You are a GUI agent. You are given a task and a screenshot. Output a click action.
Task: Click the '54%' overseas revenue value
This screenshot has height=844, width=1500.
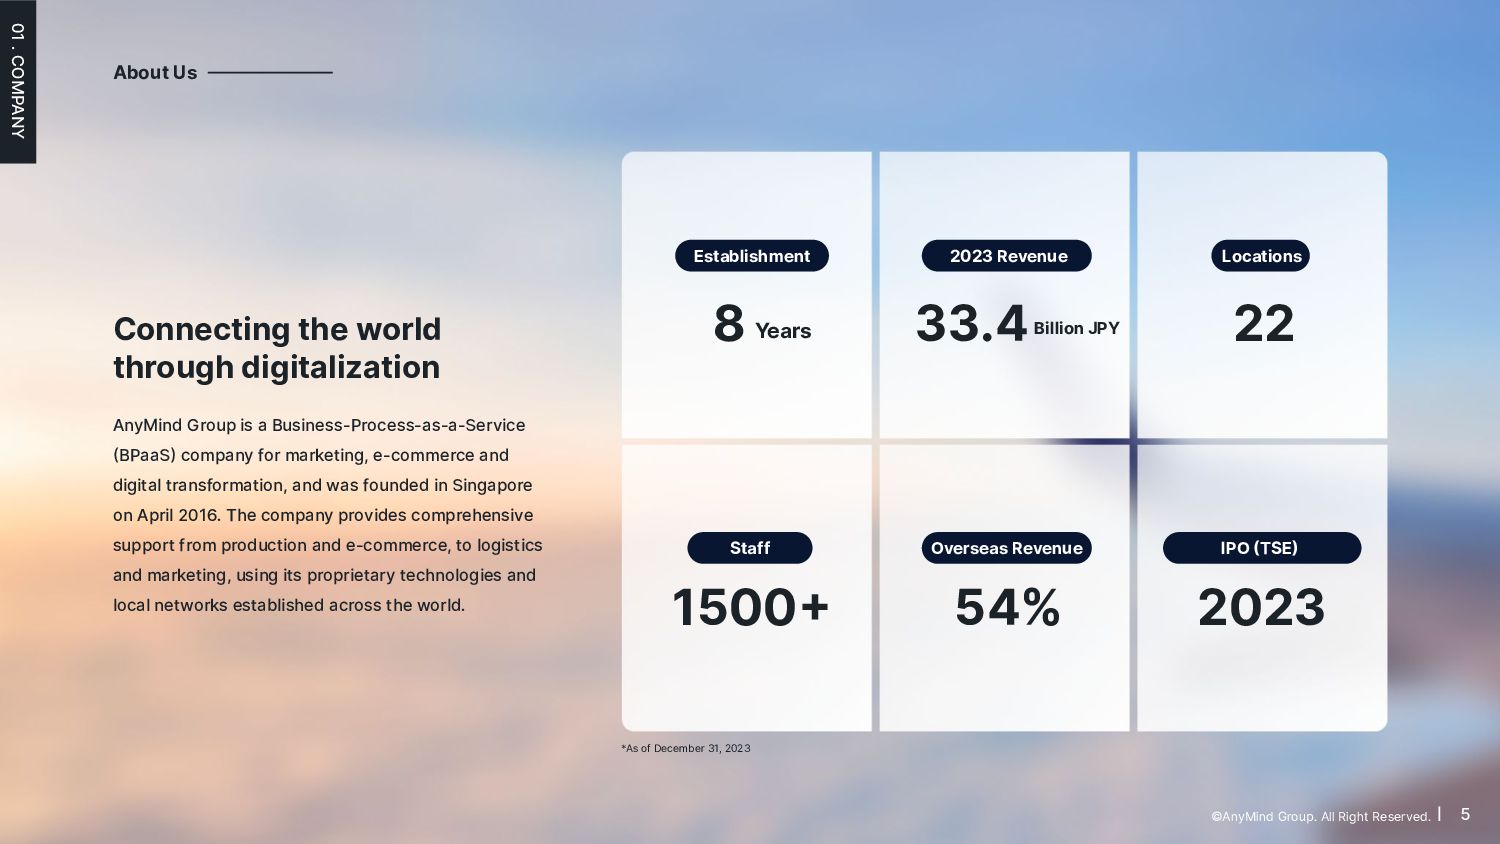[x=1008, y=607]
